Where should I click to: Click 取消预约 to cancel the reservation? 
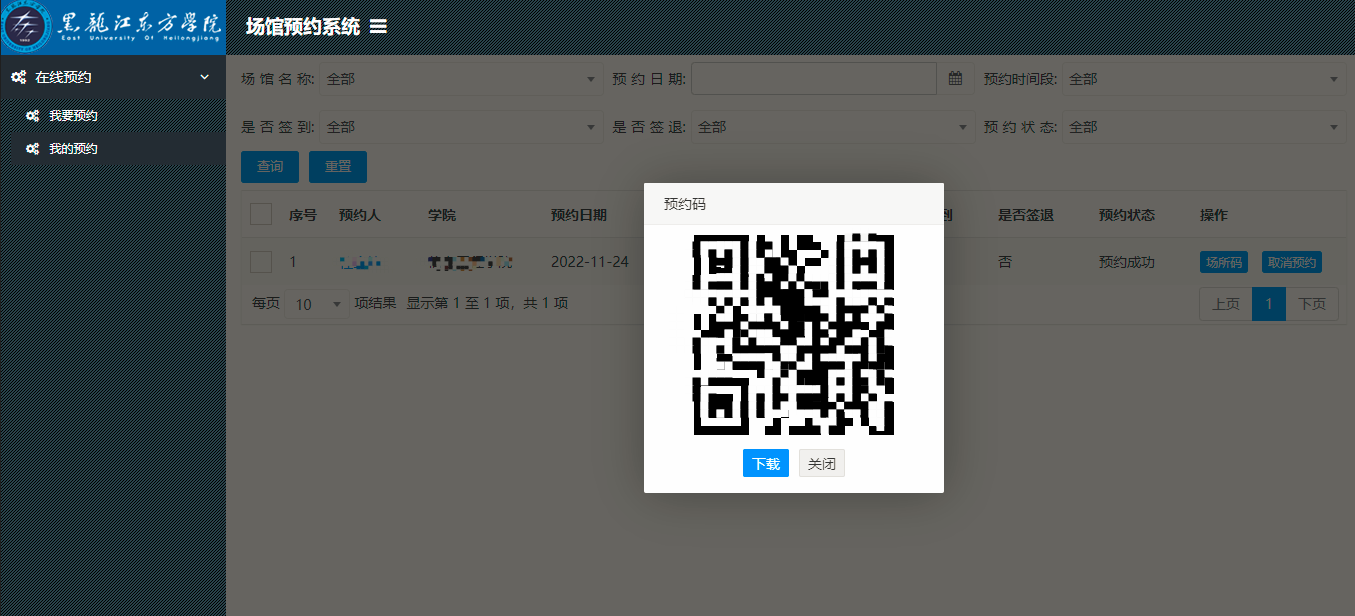point(1292,263)
